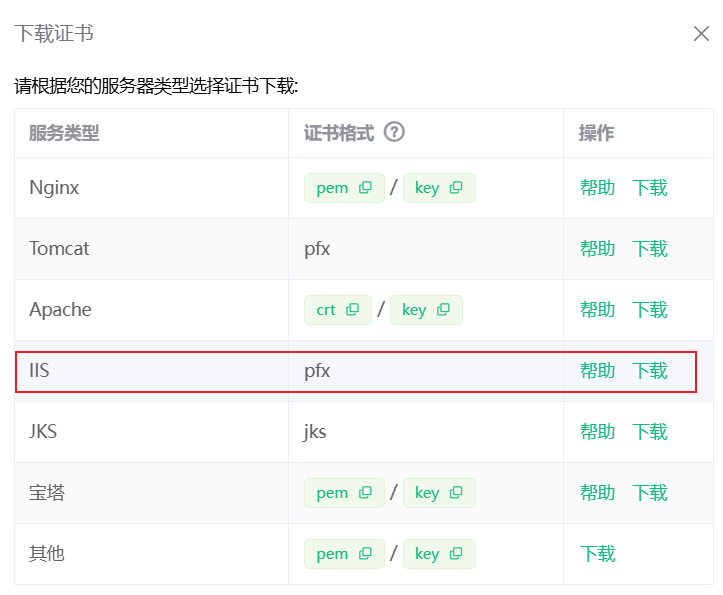Image resolution: width=723 pixels, height=595 pixels.
Task: Open help for 宝塔 certificate
Action: [597, 493]
